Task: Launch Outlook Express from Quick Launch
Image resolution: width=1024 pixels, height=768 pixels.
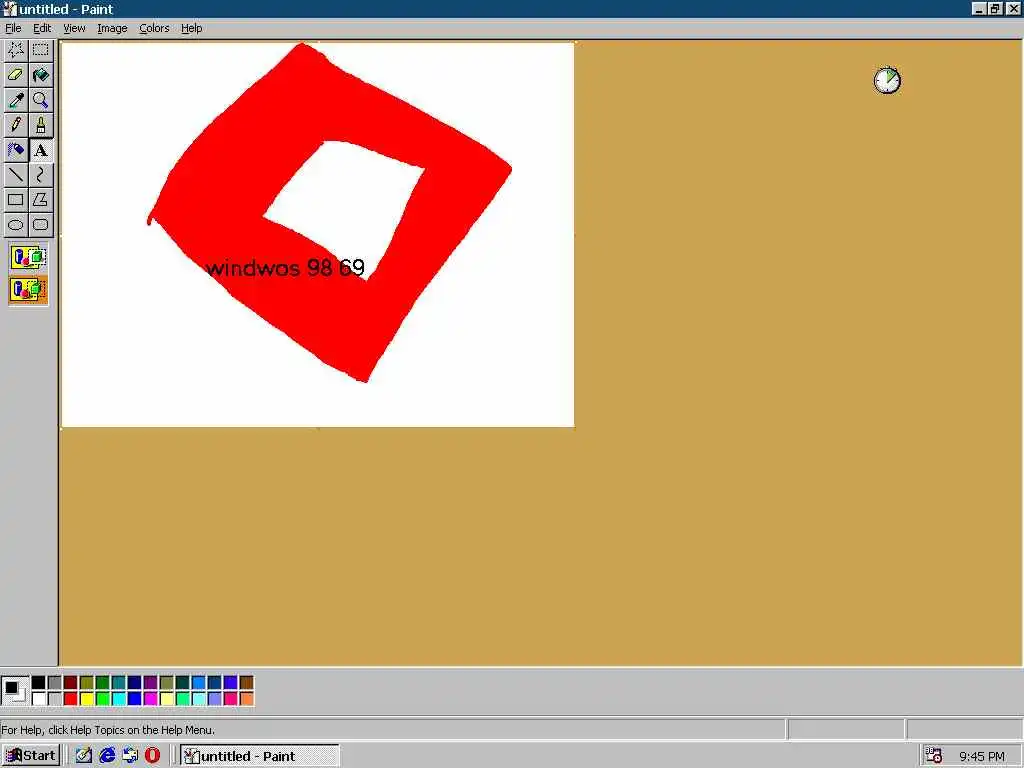Action: tap(130, 756)
